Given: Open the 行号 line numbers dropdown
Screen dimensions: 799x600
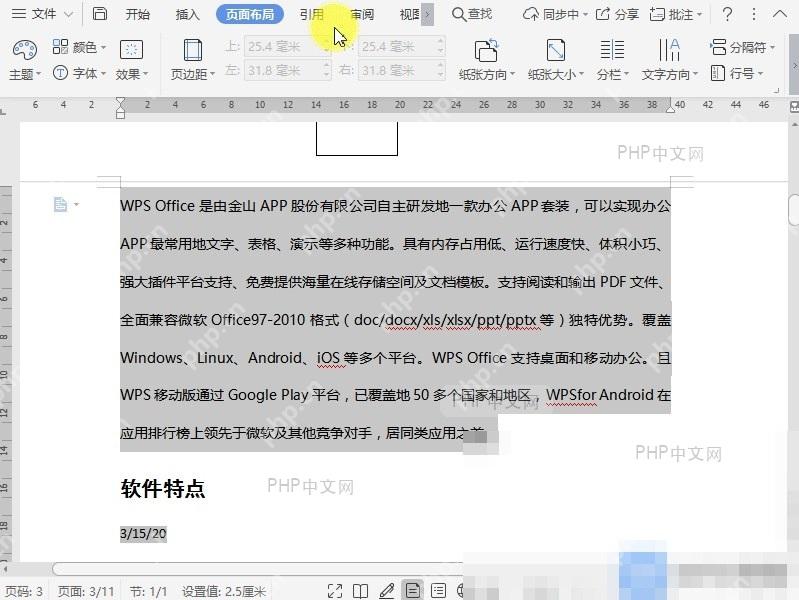Looking at the screenshot, I should (x=736, y=73).
